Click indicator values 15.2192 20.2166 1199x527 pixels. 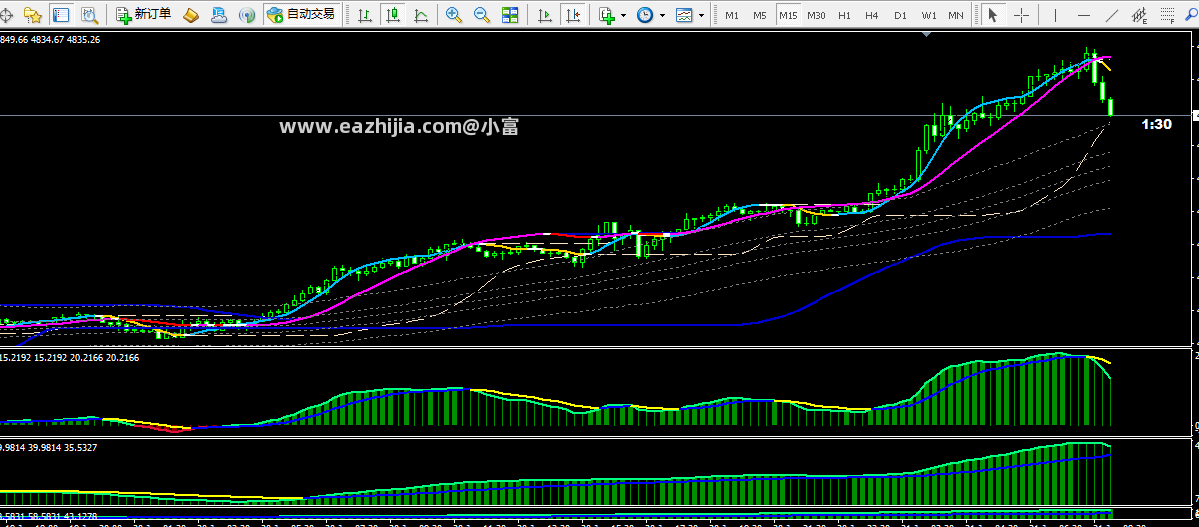tap(70, 357)
